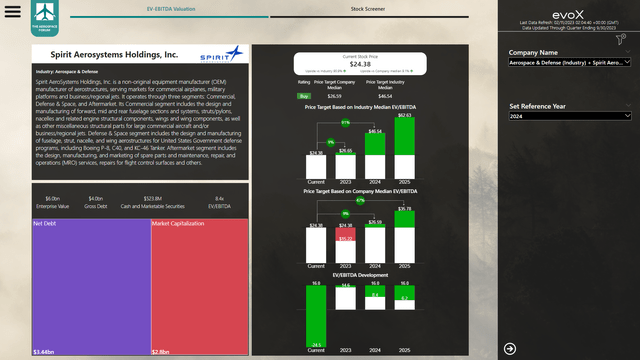640x360 pixels.
Task: Click the EV/EBITDA Development chart heading
Action: click(360, 275)
